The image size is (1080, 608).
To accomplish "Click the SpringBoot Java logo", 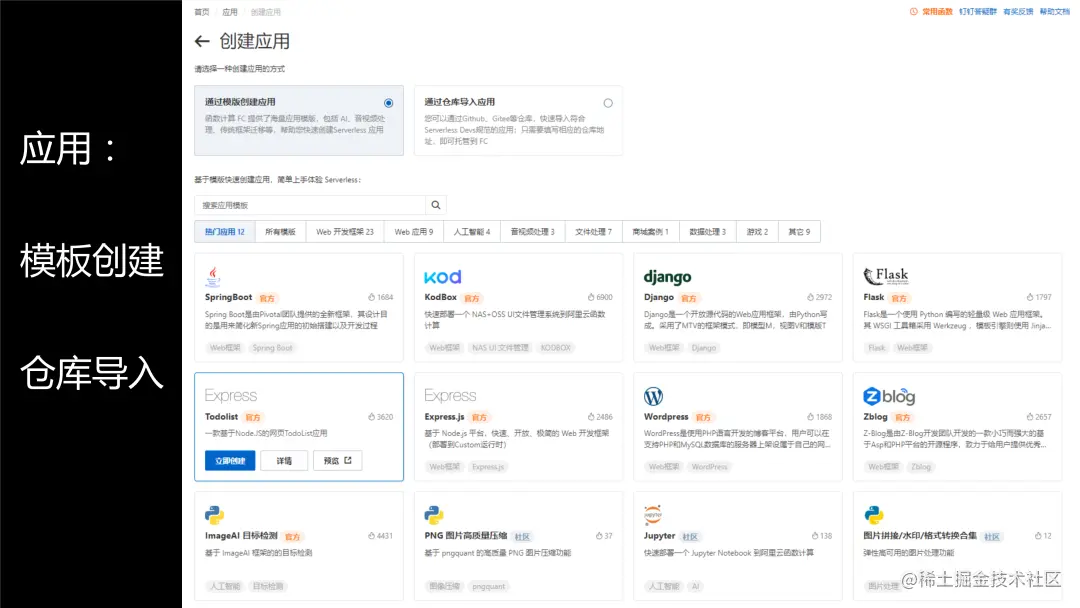I will (x=213, y=276).
